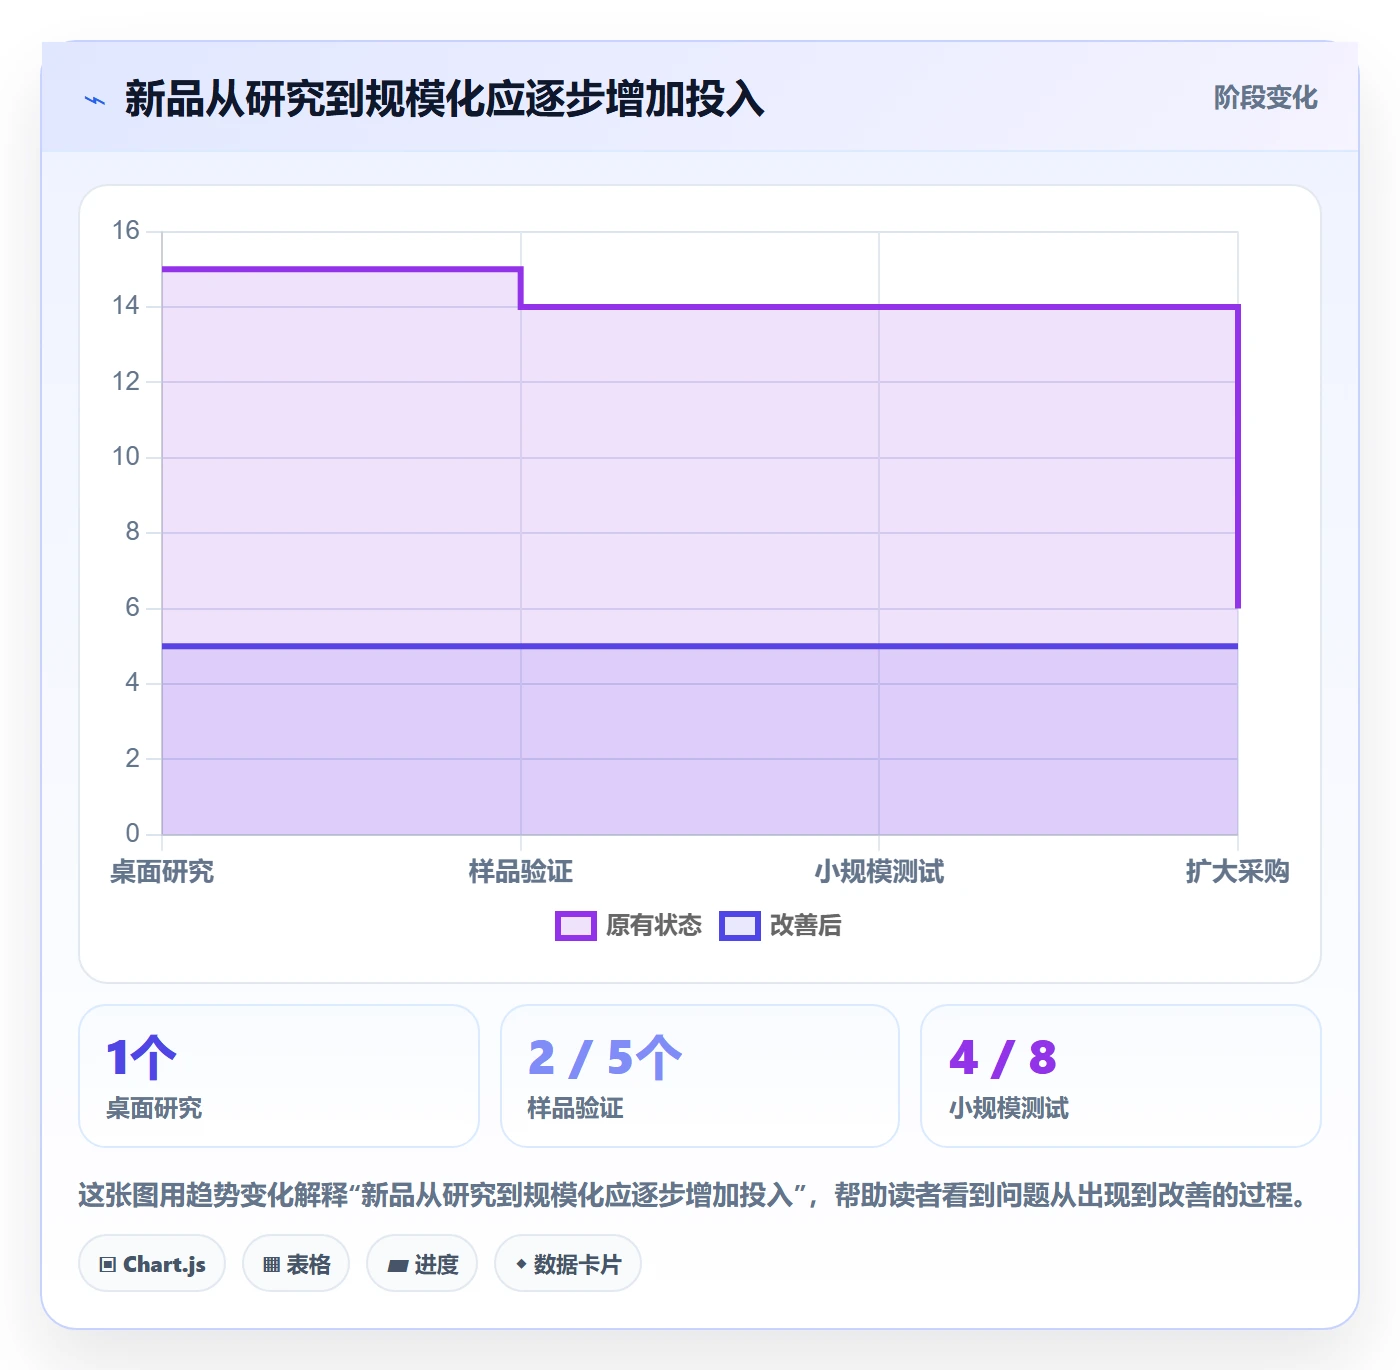
Task: Select the 数据卡片 tag chip
Action: [x=568, y=1264]
